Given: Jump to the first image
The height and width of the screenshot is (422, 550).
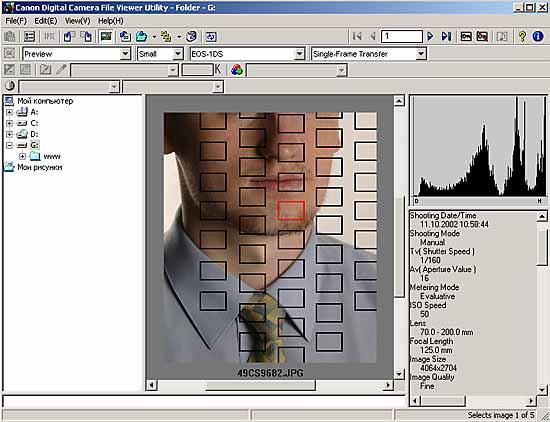Looking at the screenshot, I should (357, 36).
